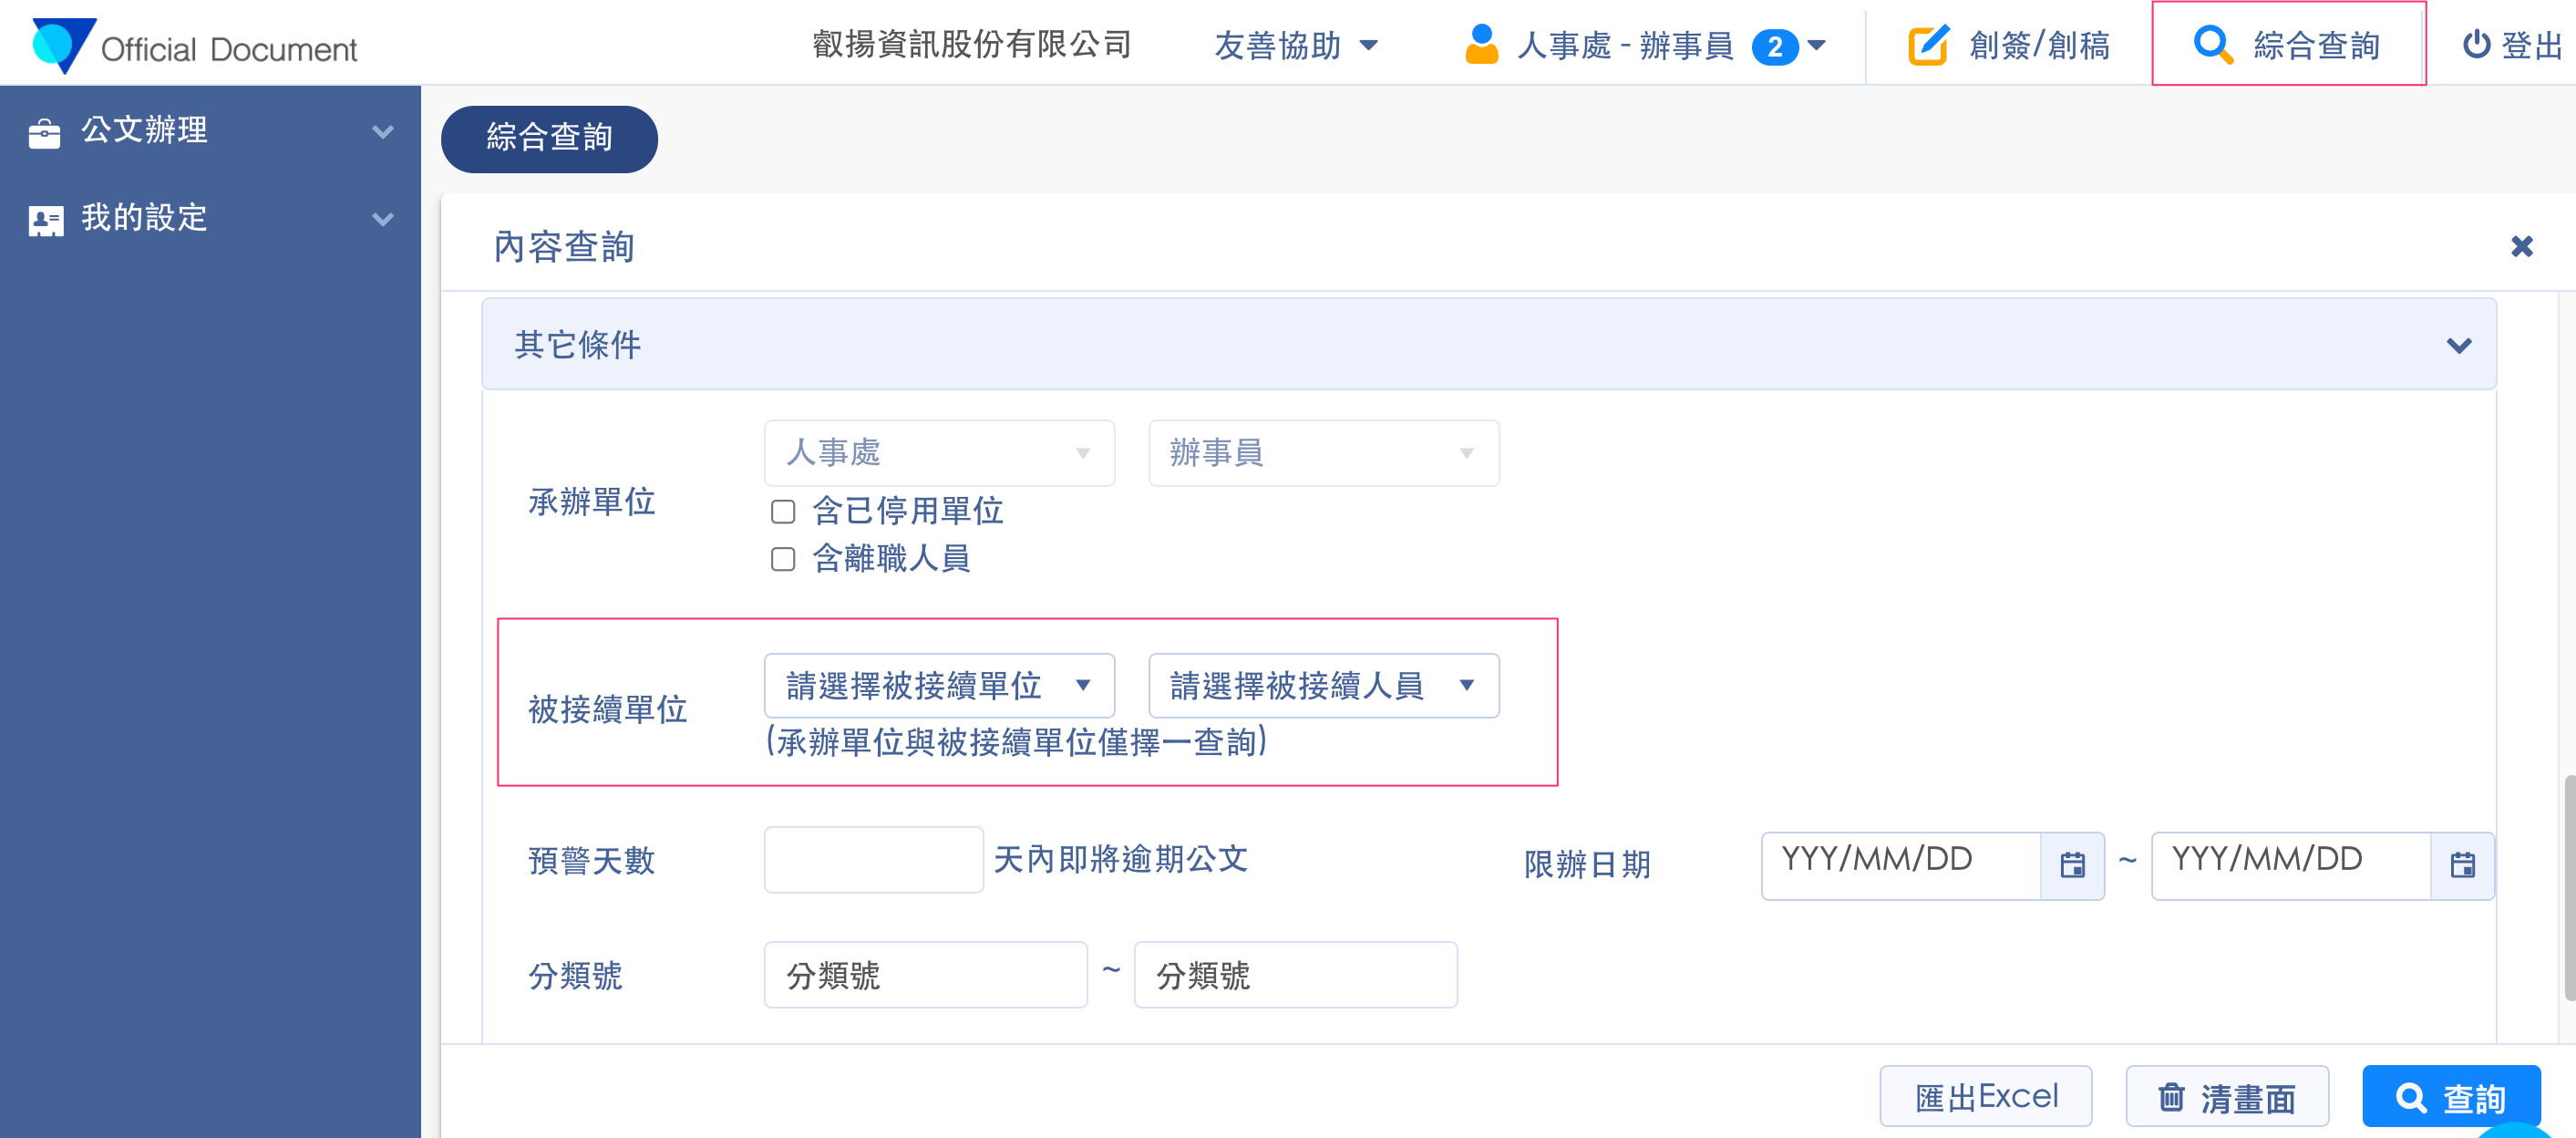
Task: Click the ID card icon beside 我的設定
Action: click(x=45, y=220)
